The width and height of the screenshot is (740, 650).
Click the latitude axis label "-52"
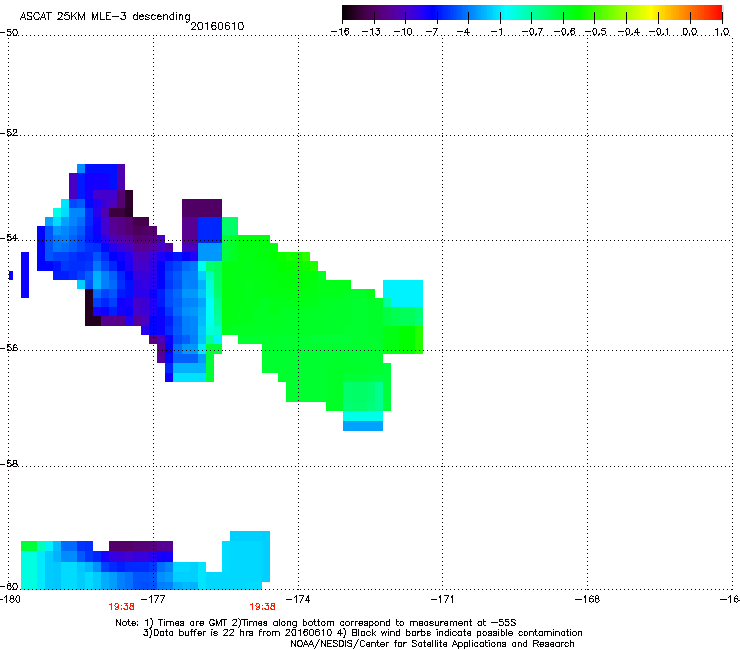click(9, 133)
